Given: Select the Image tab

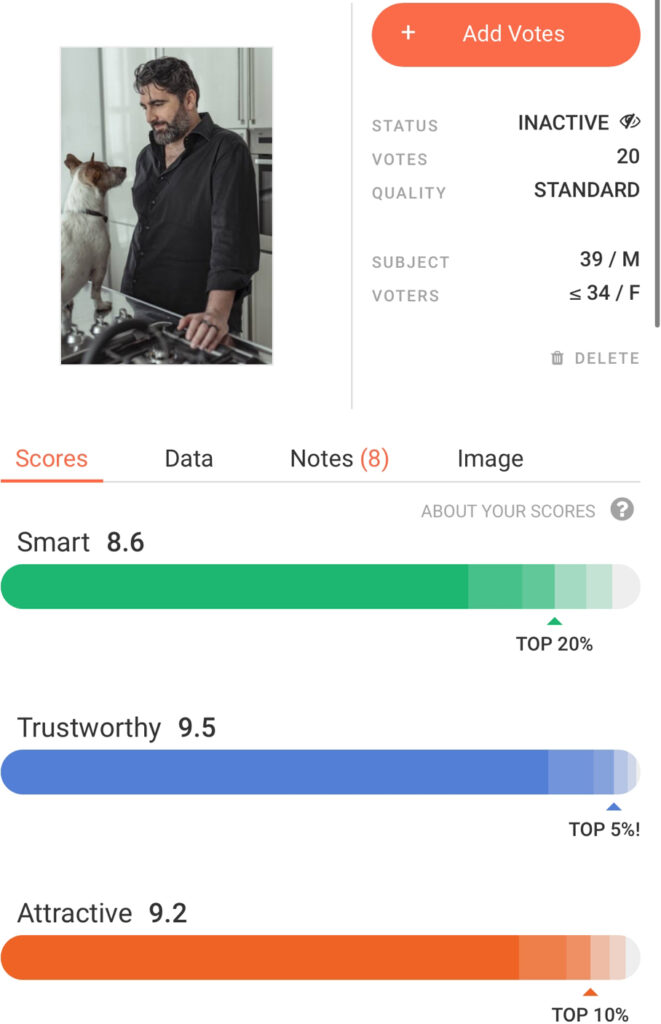Looking at the screenshot, I should pyautogui.click(x=490, y=459).
